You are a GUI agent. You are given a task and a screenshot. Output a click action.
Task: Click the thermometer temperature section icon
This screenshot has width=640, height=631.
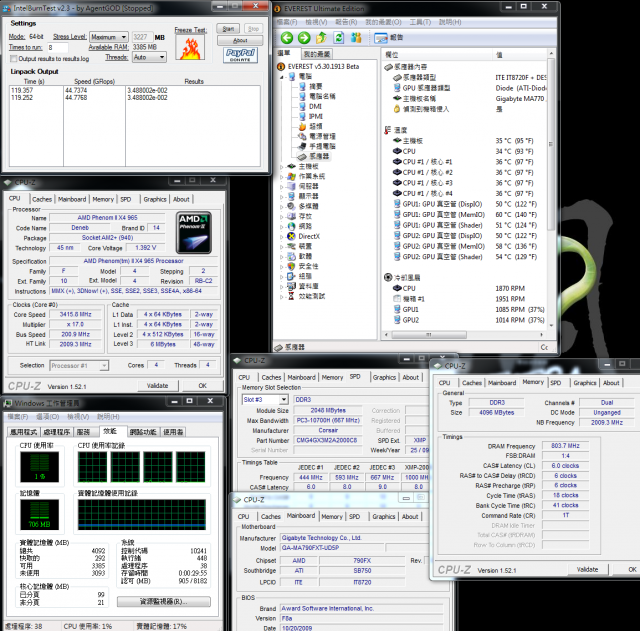[387, 130]
